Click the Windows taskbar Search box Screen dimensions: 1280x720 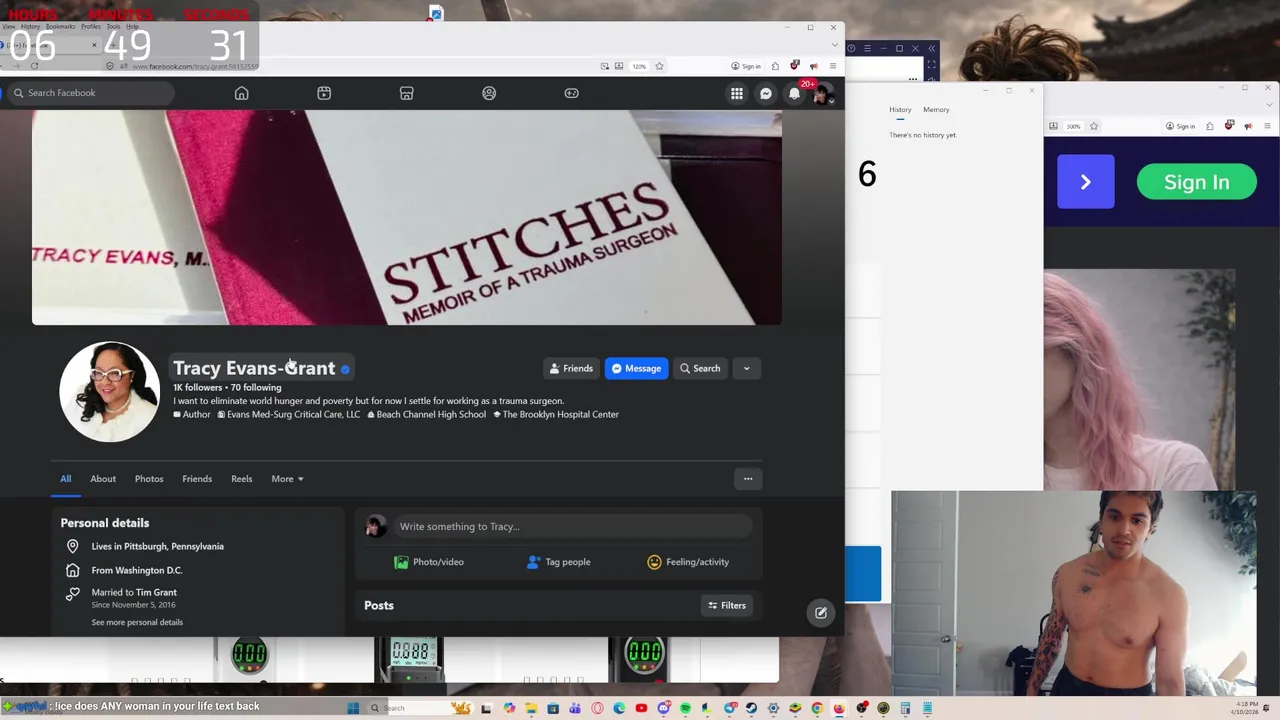pyautogui.click(x=420, y=708)
